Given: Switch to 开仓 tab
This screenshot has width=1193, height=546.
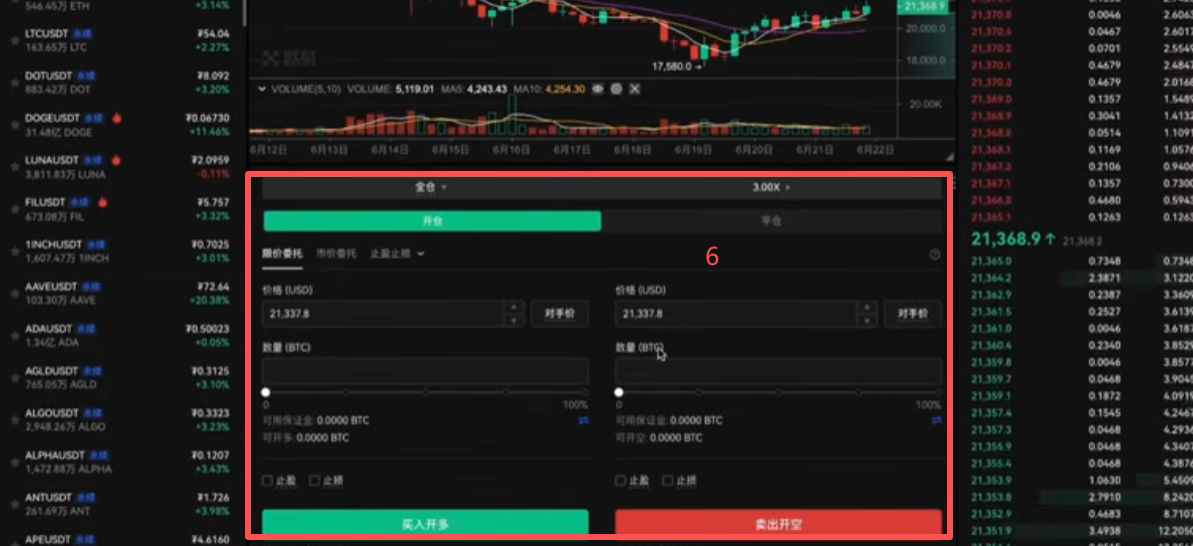Looking at the screenshot, I should (432, 221).
